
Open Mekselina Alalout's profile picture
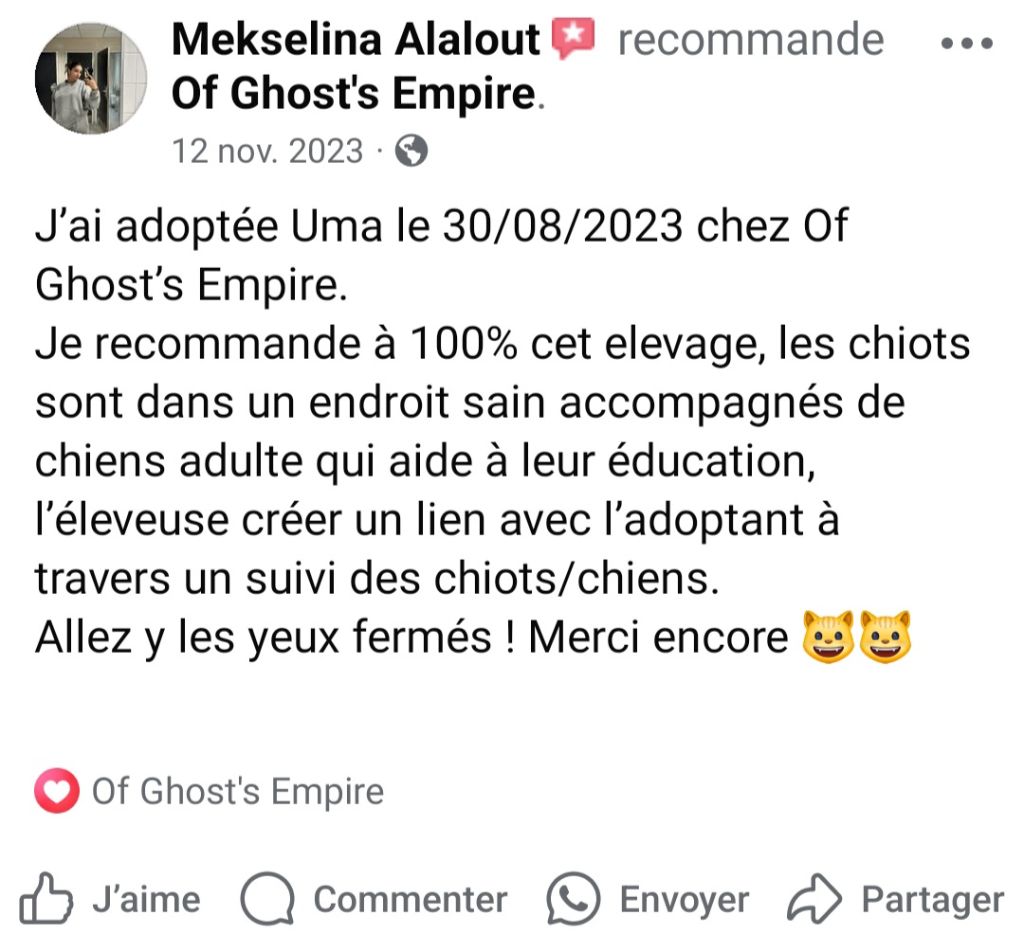click(91, 78)
